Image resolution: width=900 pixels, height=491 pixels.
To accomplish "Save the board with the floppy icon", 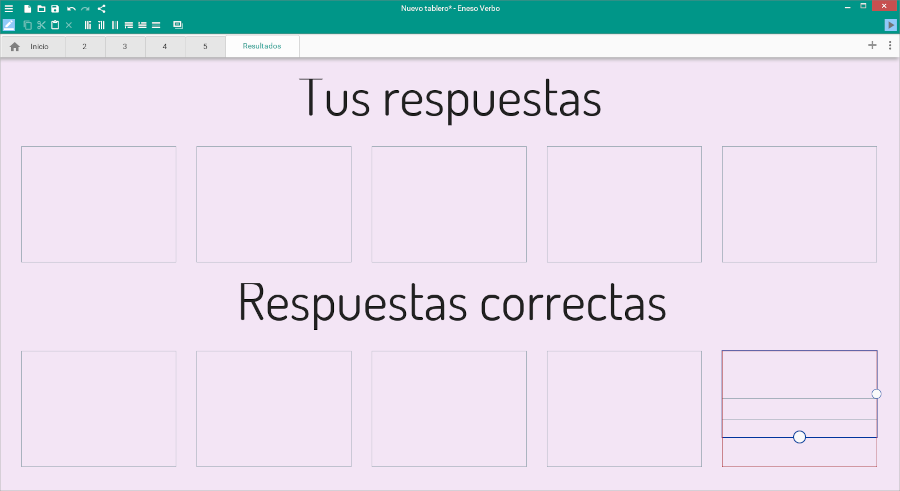I will point(55,9).
